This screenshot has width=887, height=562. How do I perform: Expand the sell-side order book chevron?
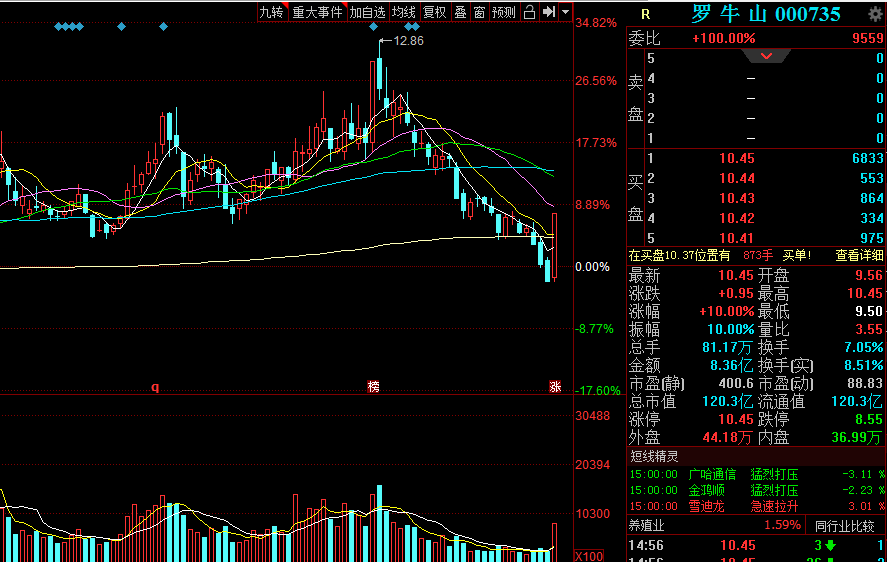[767, 56]
